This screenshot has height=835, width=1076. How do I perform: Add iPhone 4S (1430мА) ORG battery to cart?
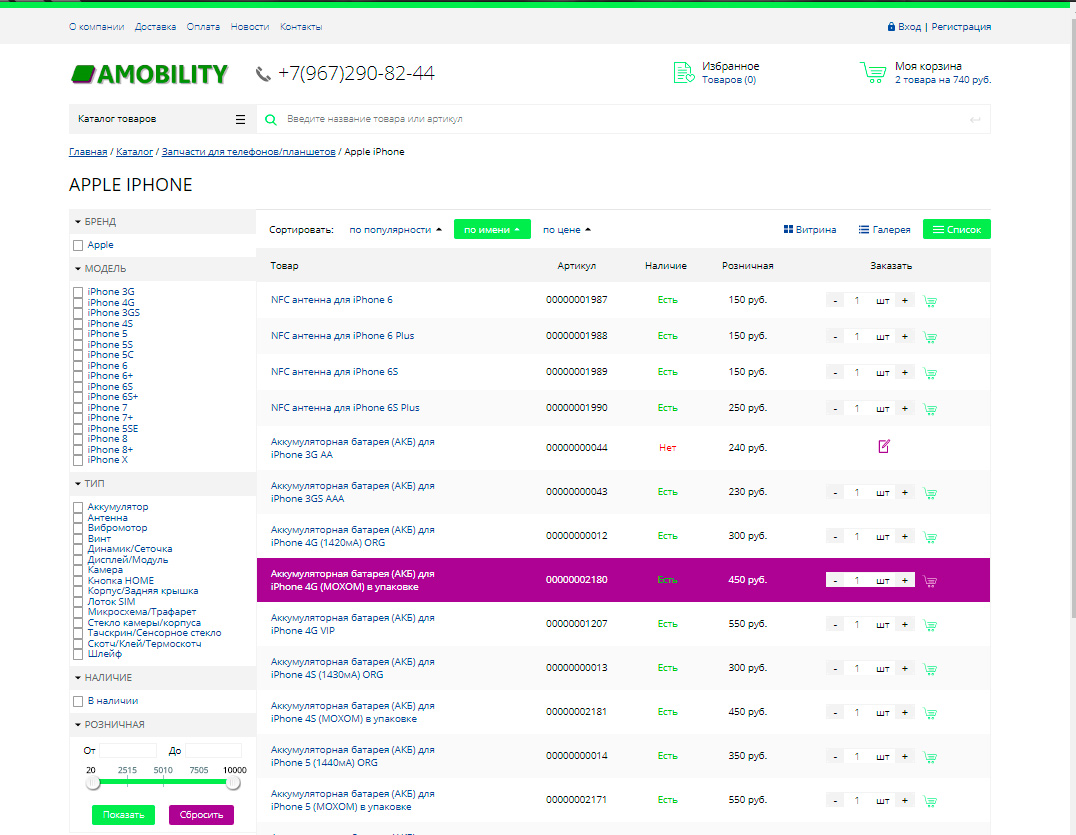pos(930,668)
